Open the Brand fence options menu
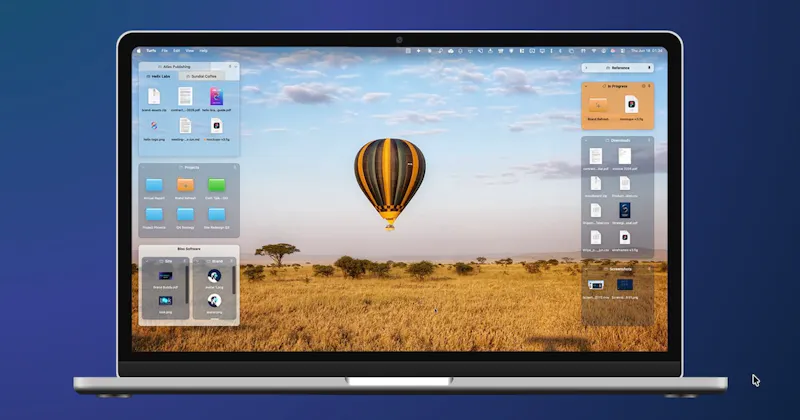The height and width of the screenshot is (420, 800). point(232,261)
